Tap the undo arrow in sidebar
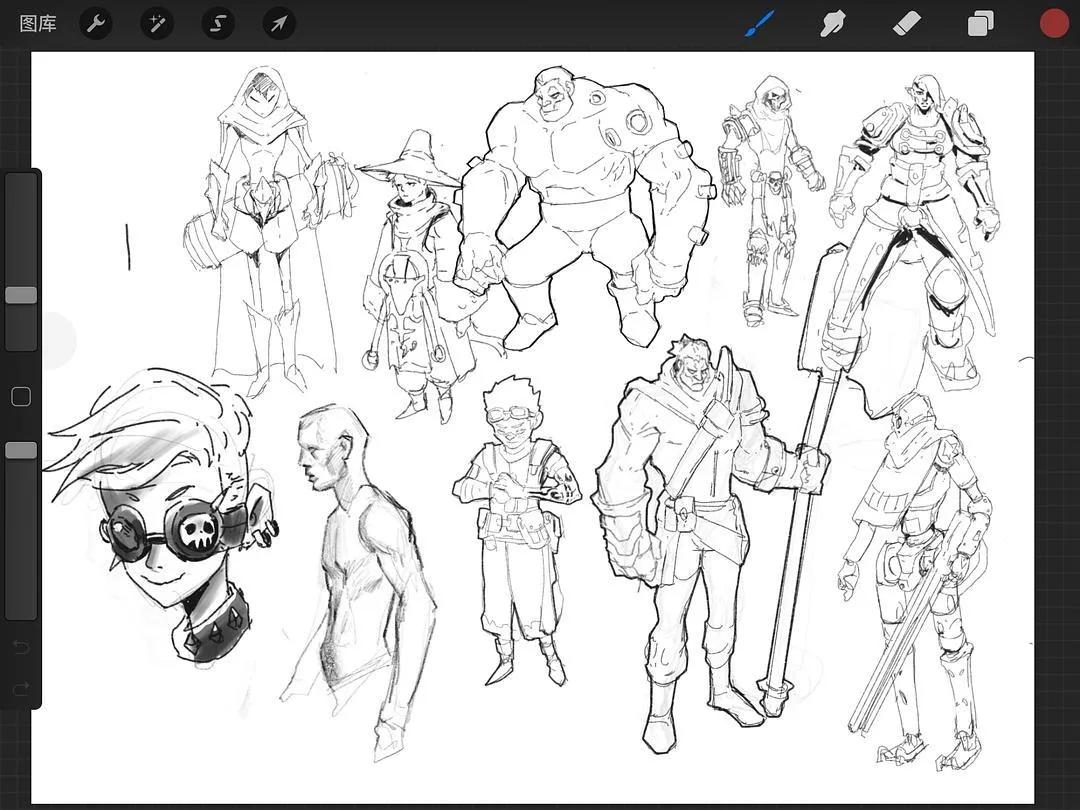This screenshot has width=1080, height=810. [x=21, y=648]
